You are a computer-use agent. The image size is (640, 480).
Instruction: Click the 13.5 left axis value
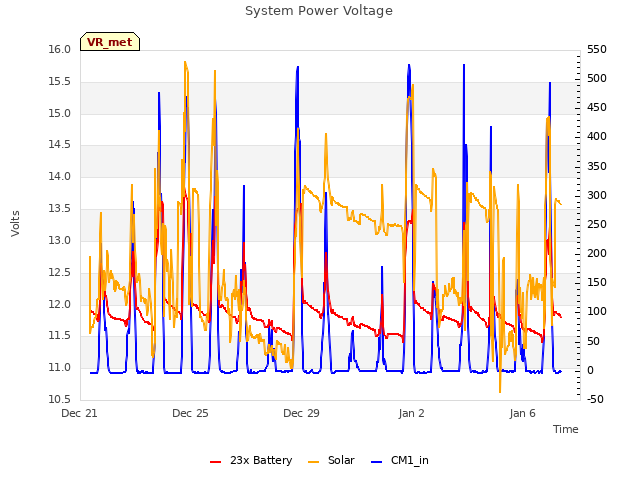point(60,209)
